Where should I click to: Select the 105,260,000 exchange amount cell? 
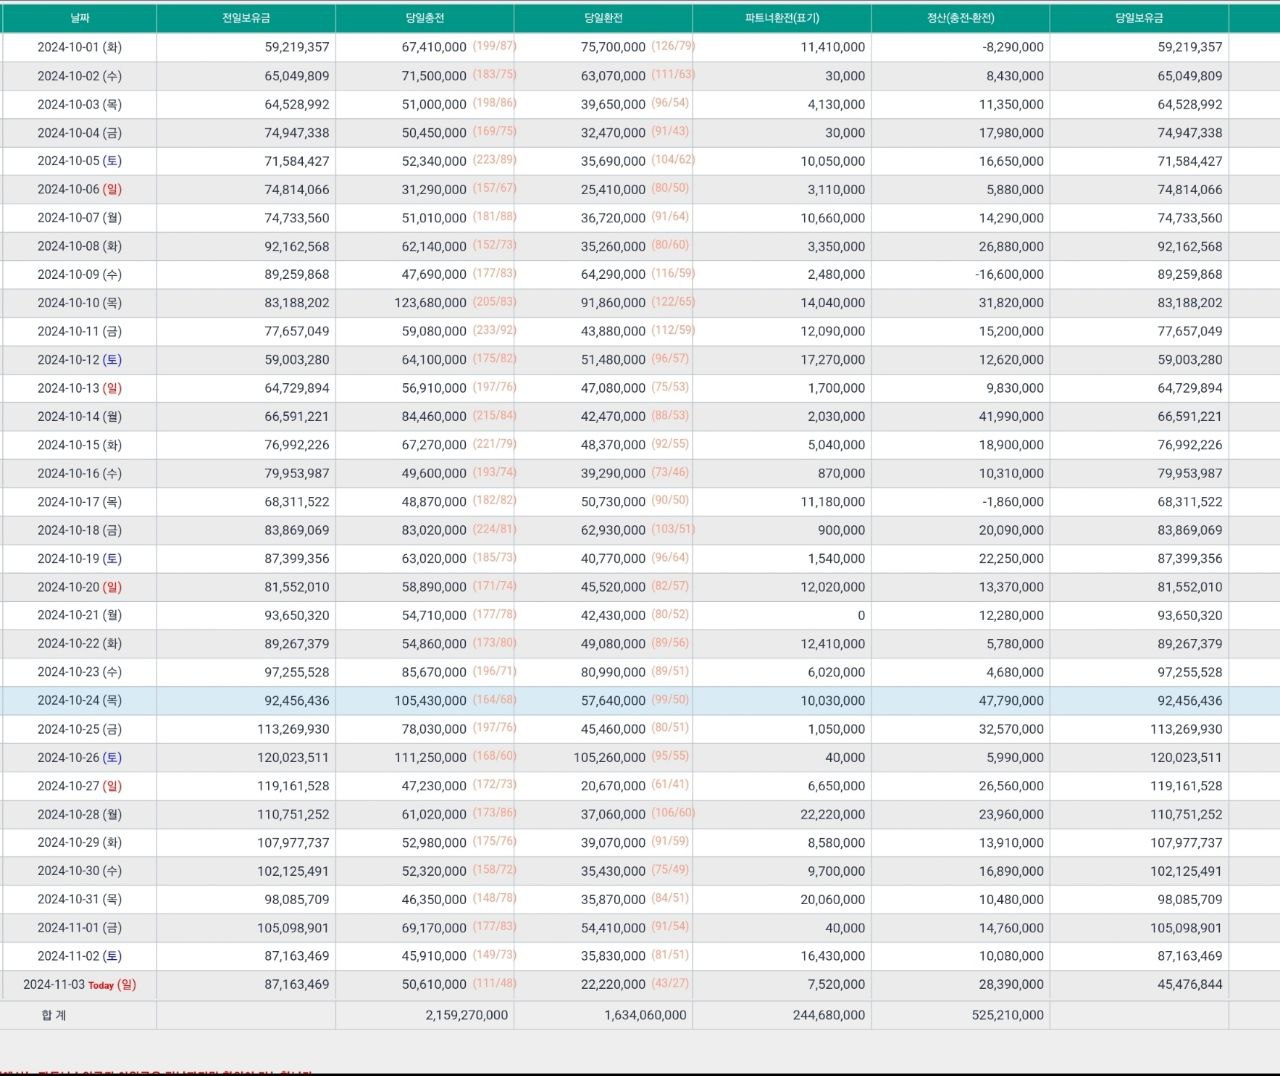609,758
